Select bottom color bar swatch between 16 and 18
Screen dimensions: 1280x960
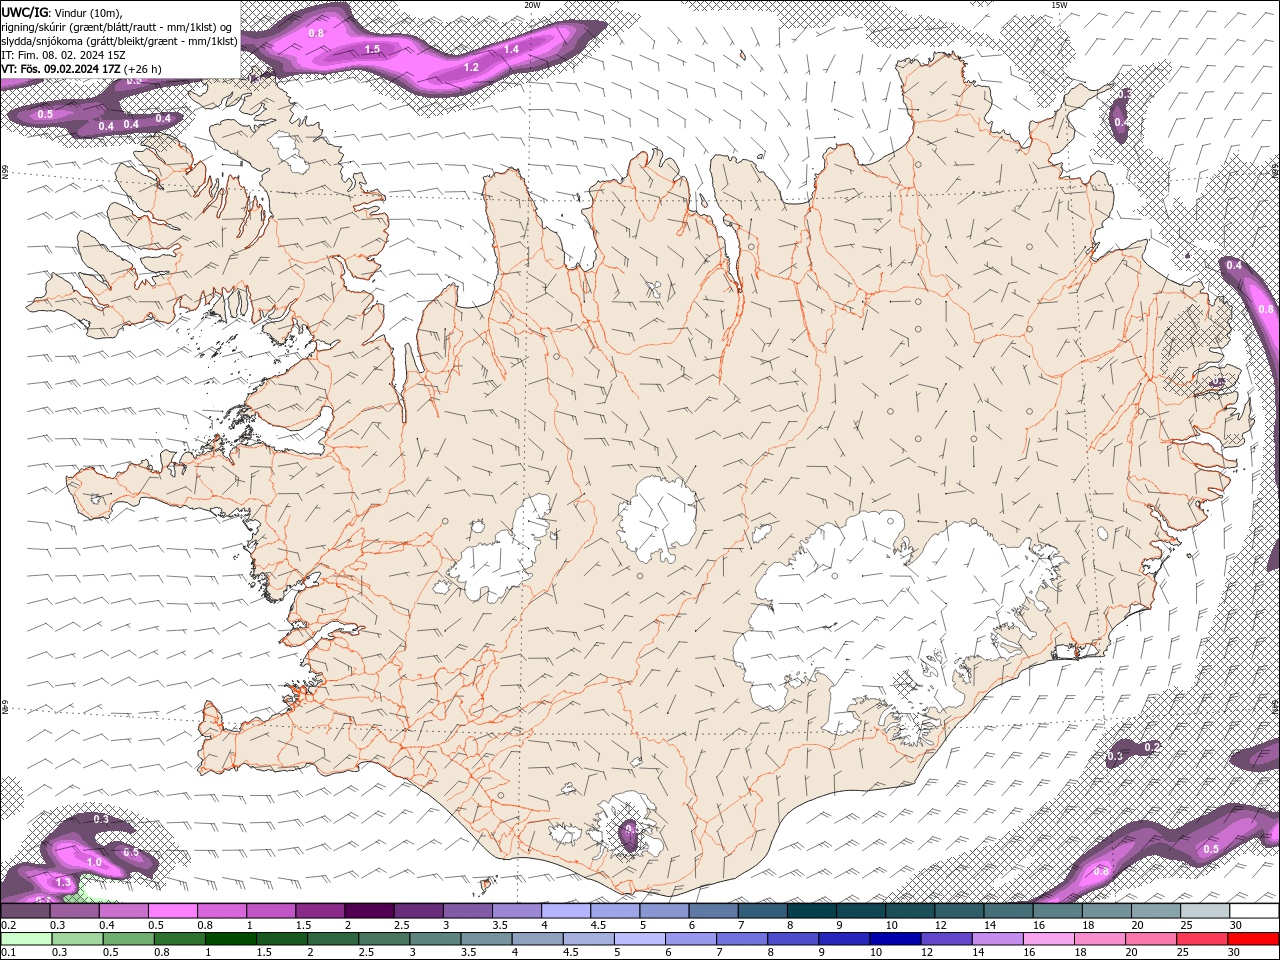point(1048,939)
